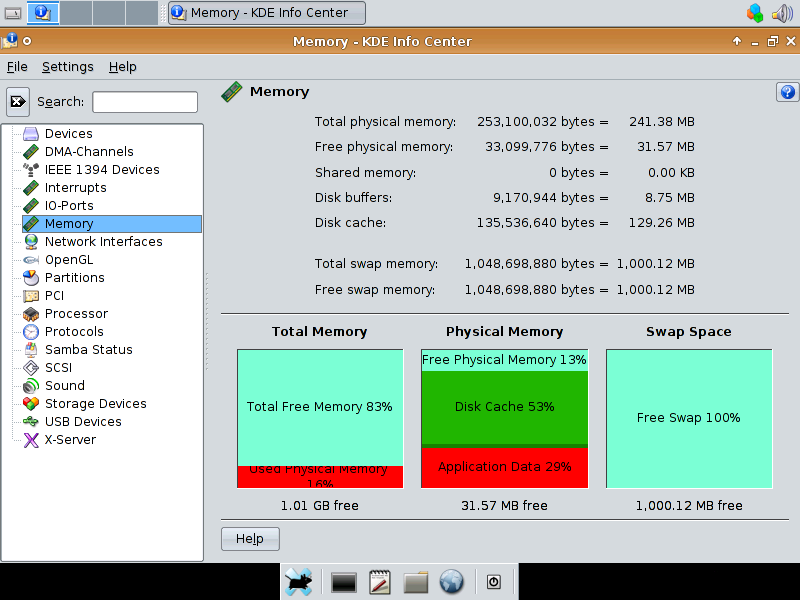Open the Settings menu
Screen dimensions: 800x600
click(68, 67)
